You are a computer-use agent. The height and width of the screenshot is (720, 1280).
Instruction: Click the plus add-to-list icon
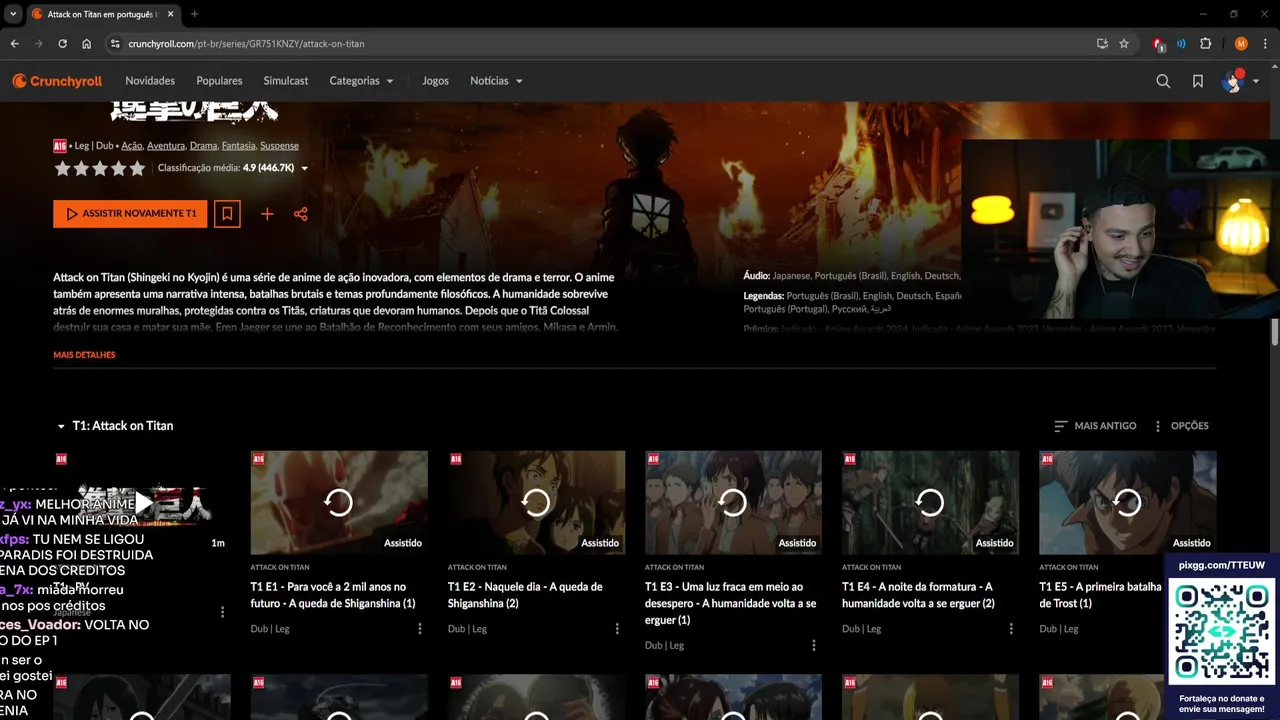[x=267, y=214]
